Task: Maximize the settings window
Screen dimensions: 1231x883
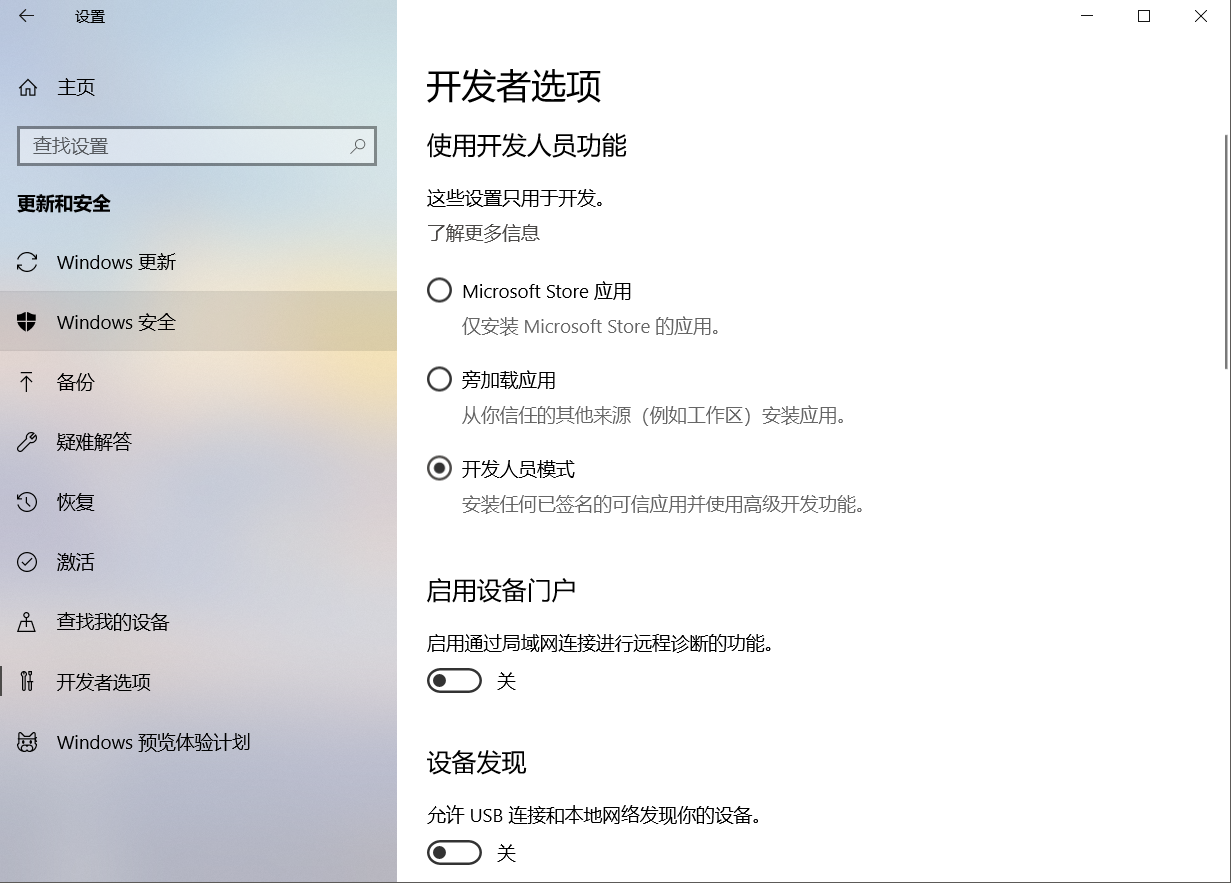Action: tap(1144, 16)
